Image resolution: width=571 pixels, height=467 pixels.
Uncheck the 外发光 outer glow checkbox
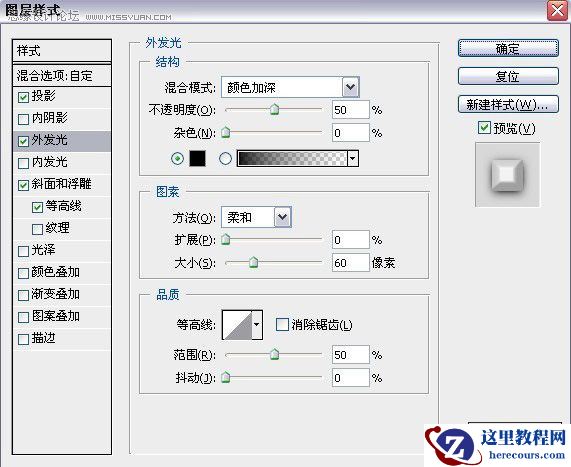pos(23,141)
